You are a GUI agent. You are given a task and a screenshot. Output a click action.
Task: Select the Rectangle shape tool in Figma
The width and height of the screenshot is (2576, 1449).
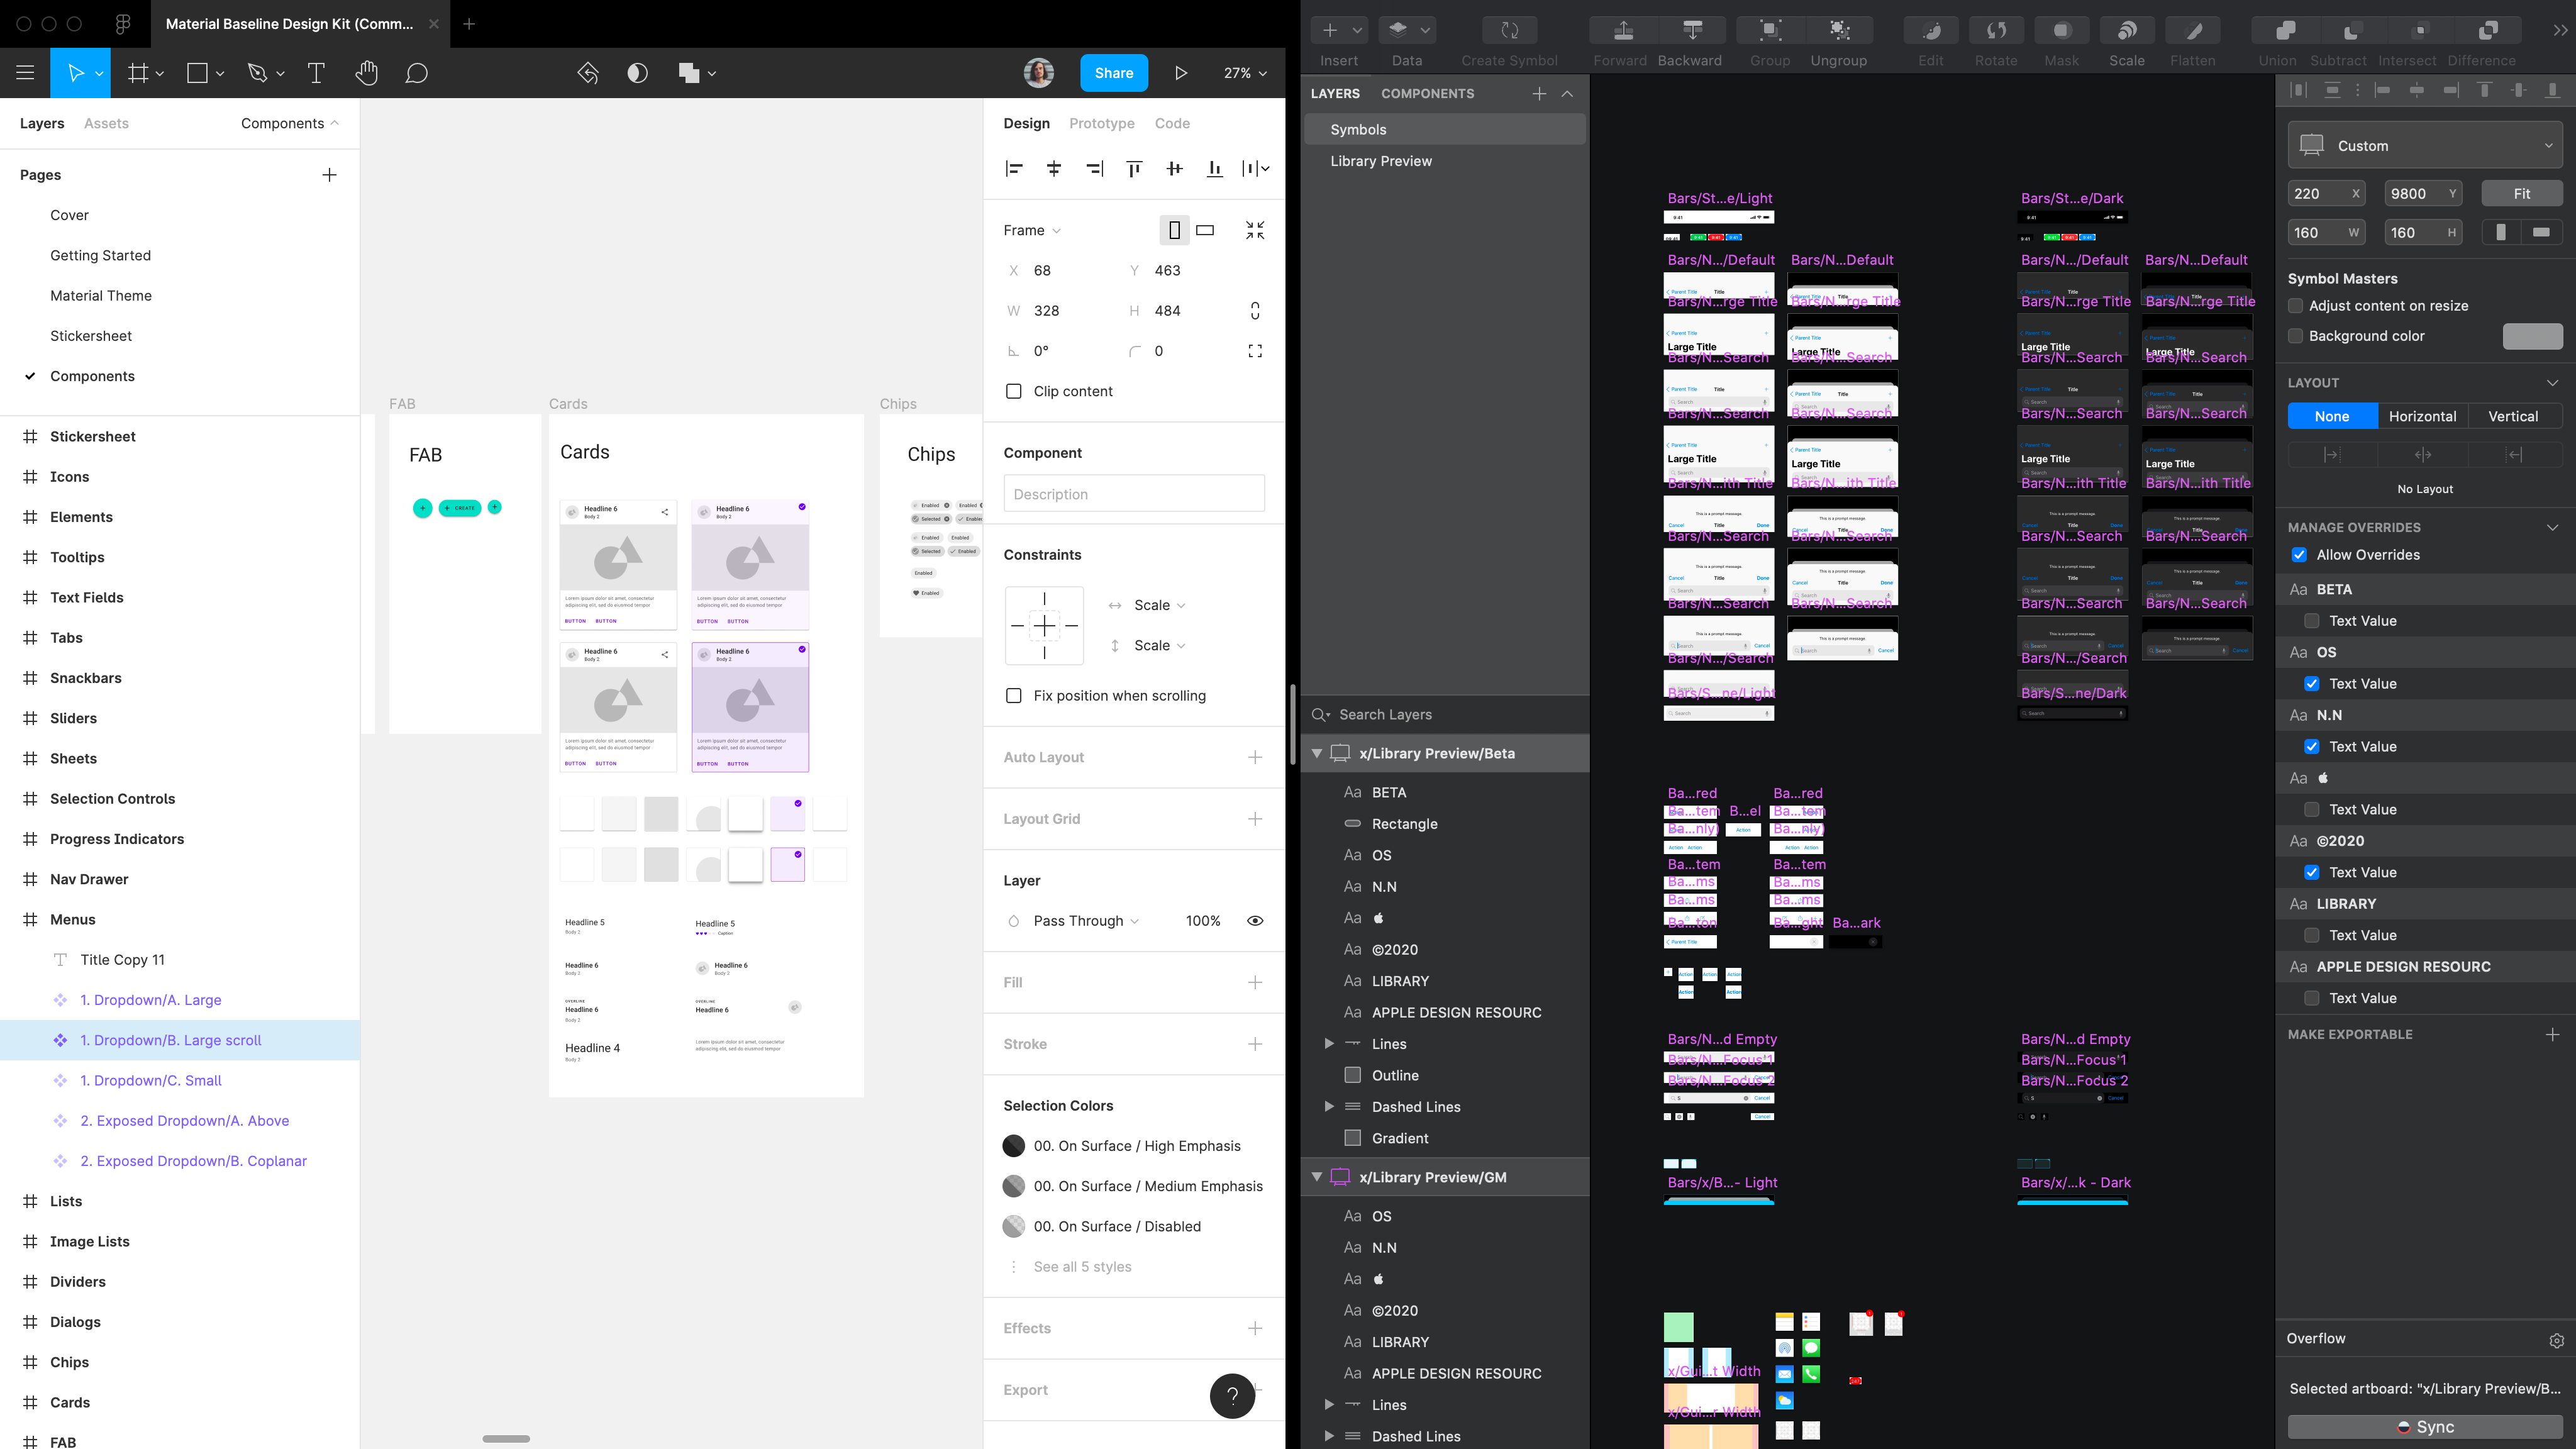coord(198,73)
